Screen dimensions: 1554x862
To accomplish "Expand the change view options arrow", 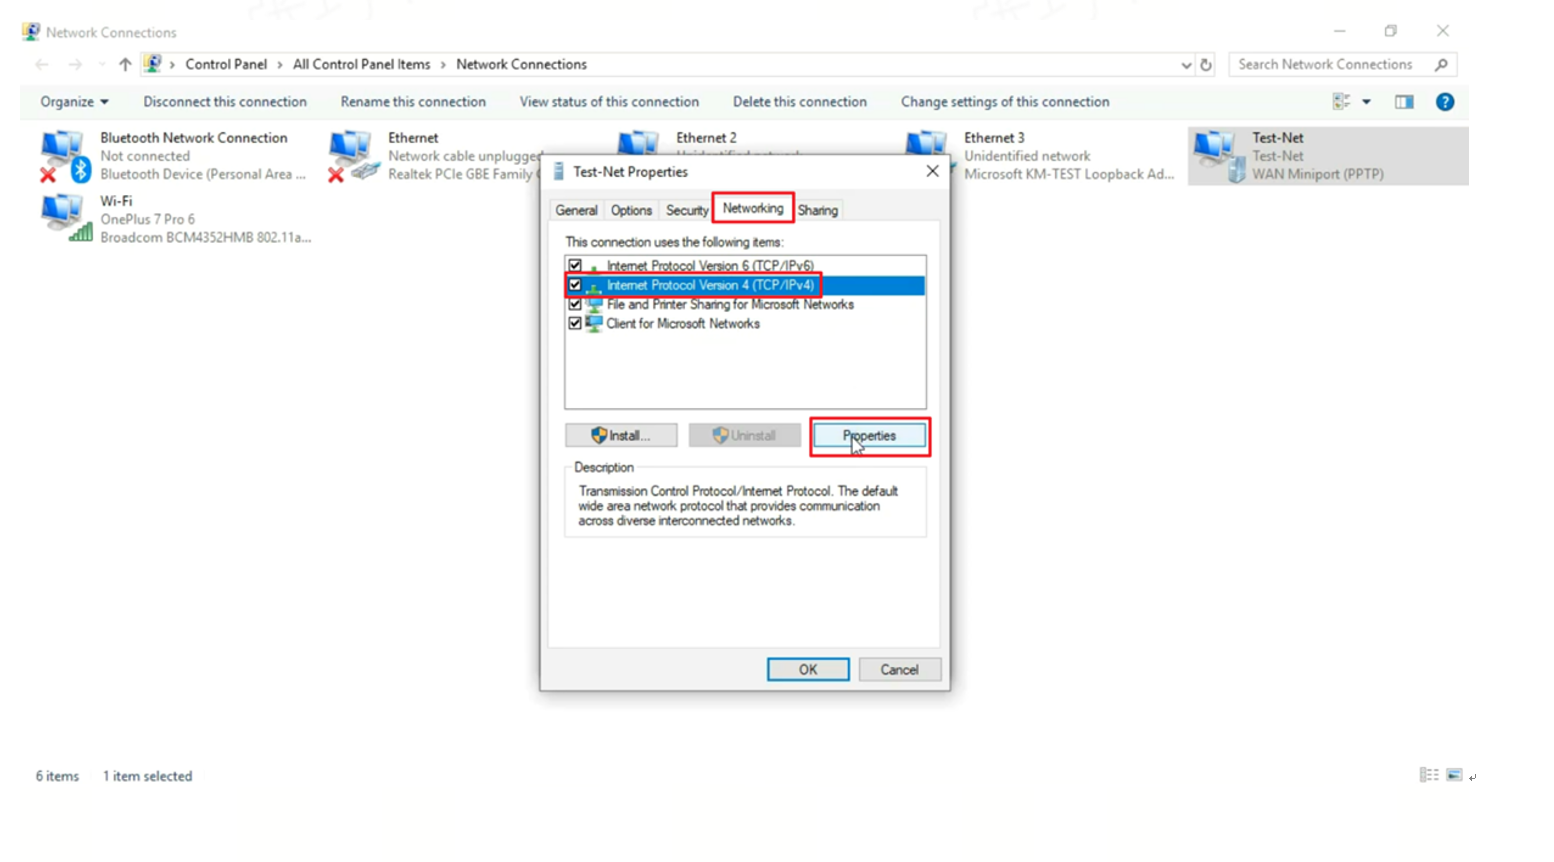I will [1366, 102].
